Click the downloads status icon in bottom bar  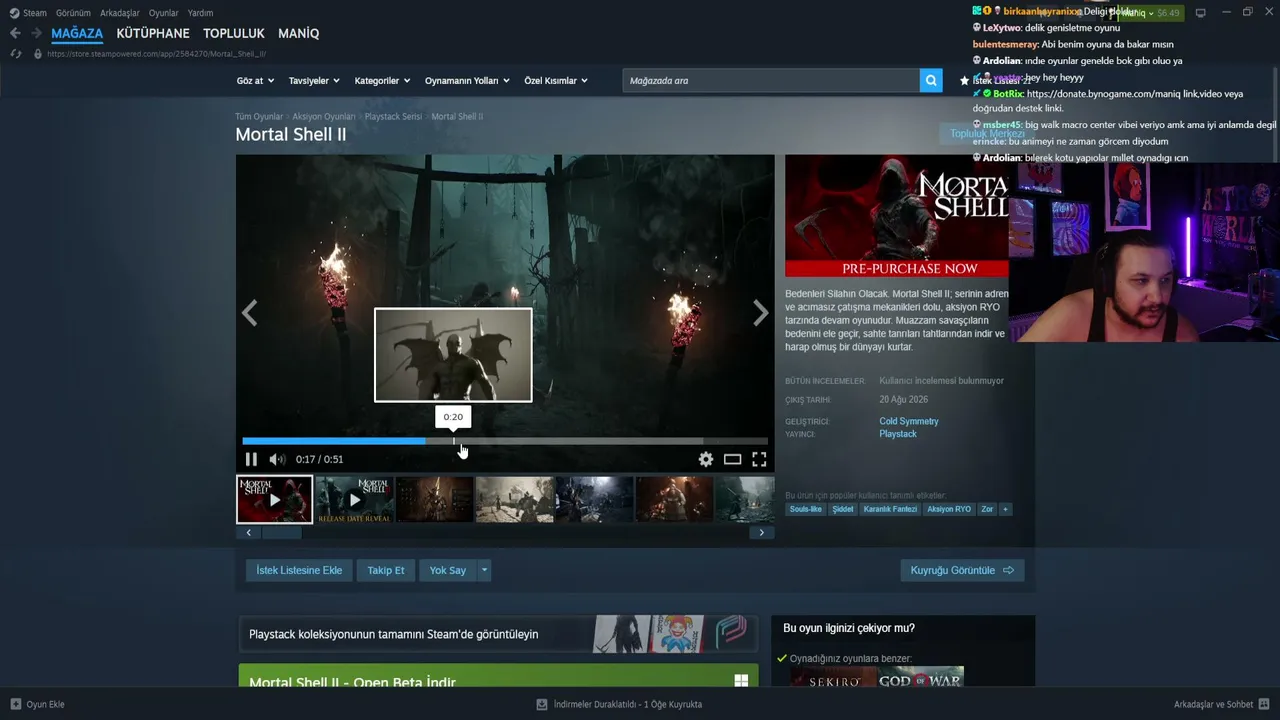pyautogui.click(x=542, y=704)
